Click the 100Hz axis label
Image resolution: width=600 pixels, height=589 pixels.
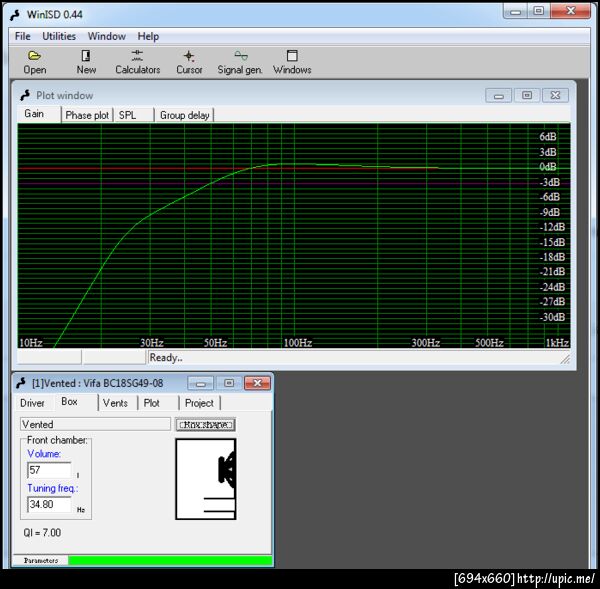coord(298,343)
